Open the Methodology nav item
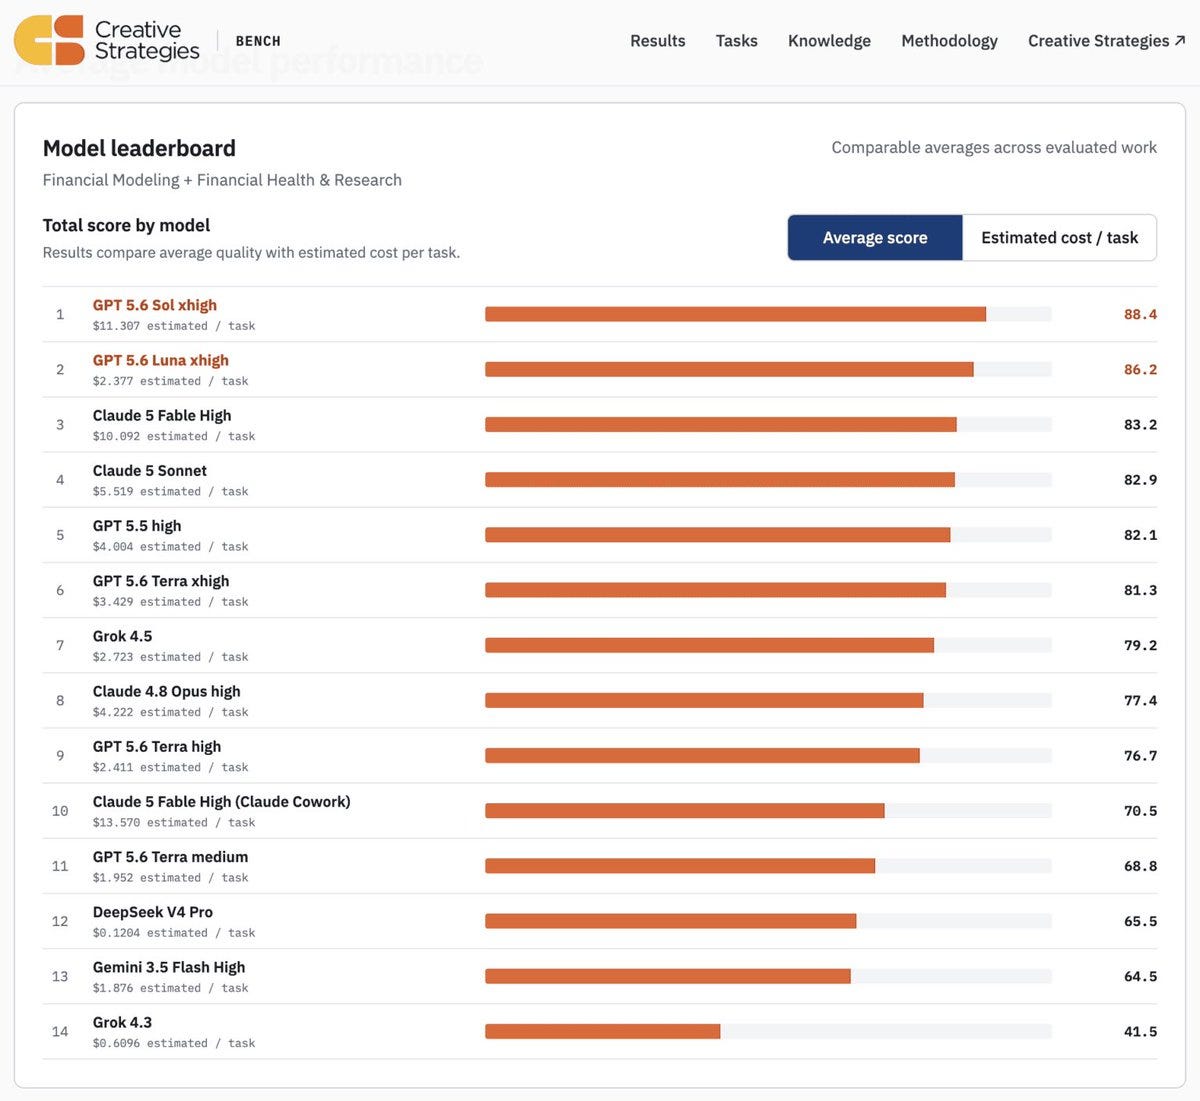The width and height of the screenshot is (1200, 1101). click(949, 41)
